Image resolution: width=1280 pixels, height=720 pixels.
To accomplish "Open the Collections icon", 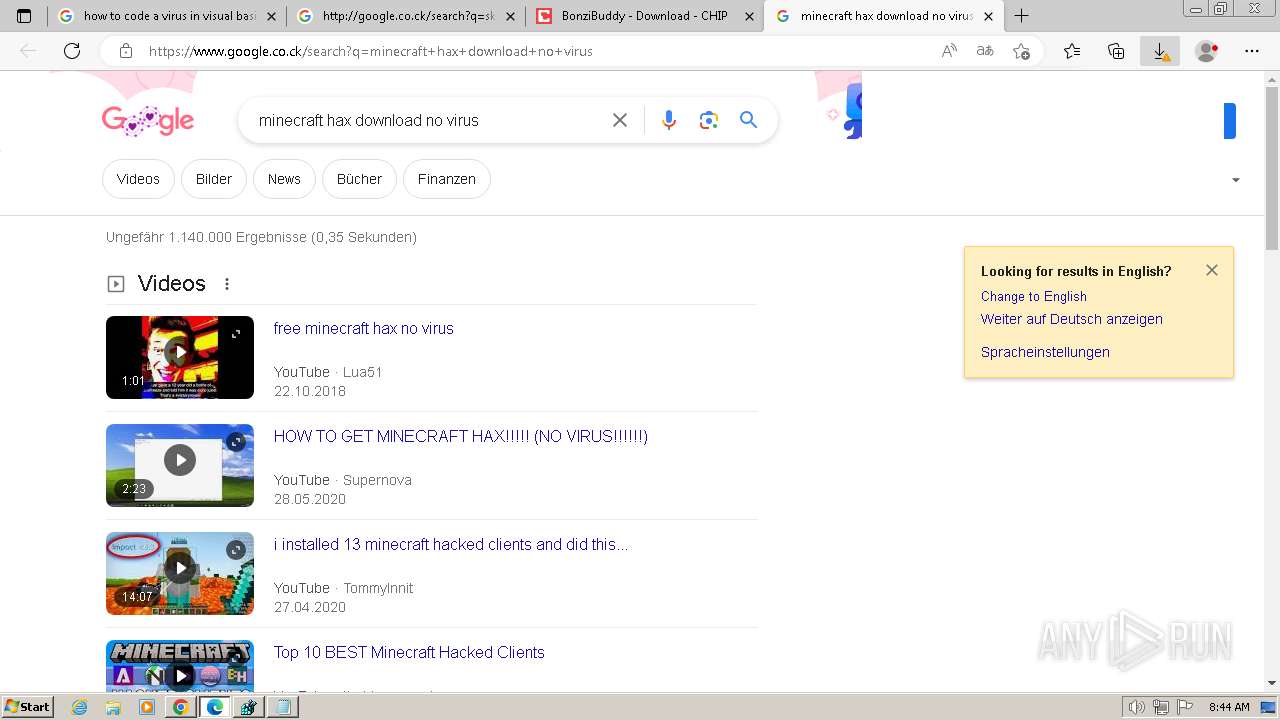I will click(1116, 51).
